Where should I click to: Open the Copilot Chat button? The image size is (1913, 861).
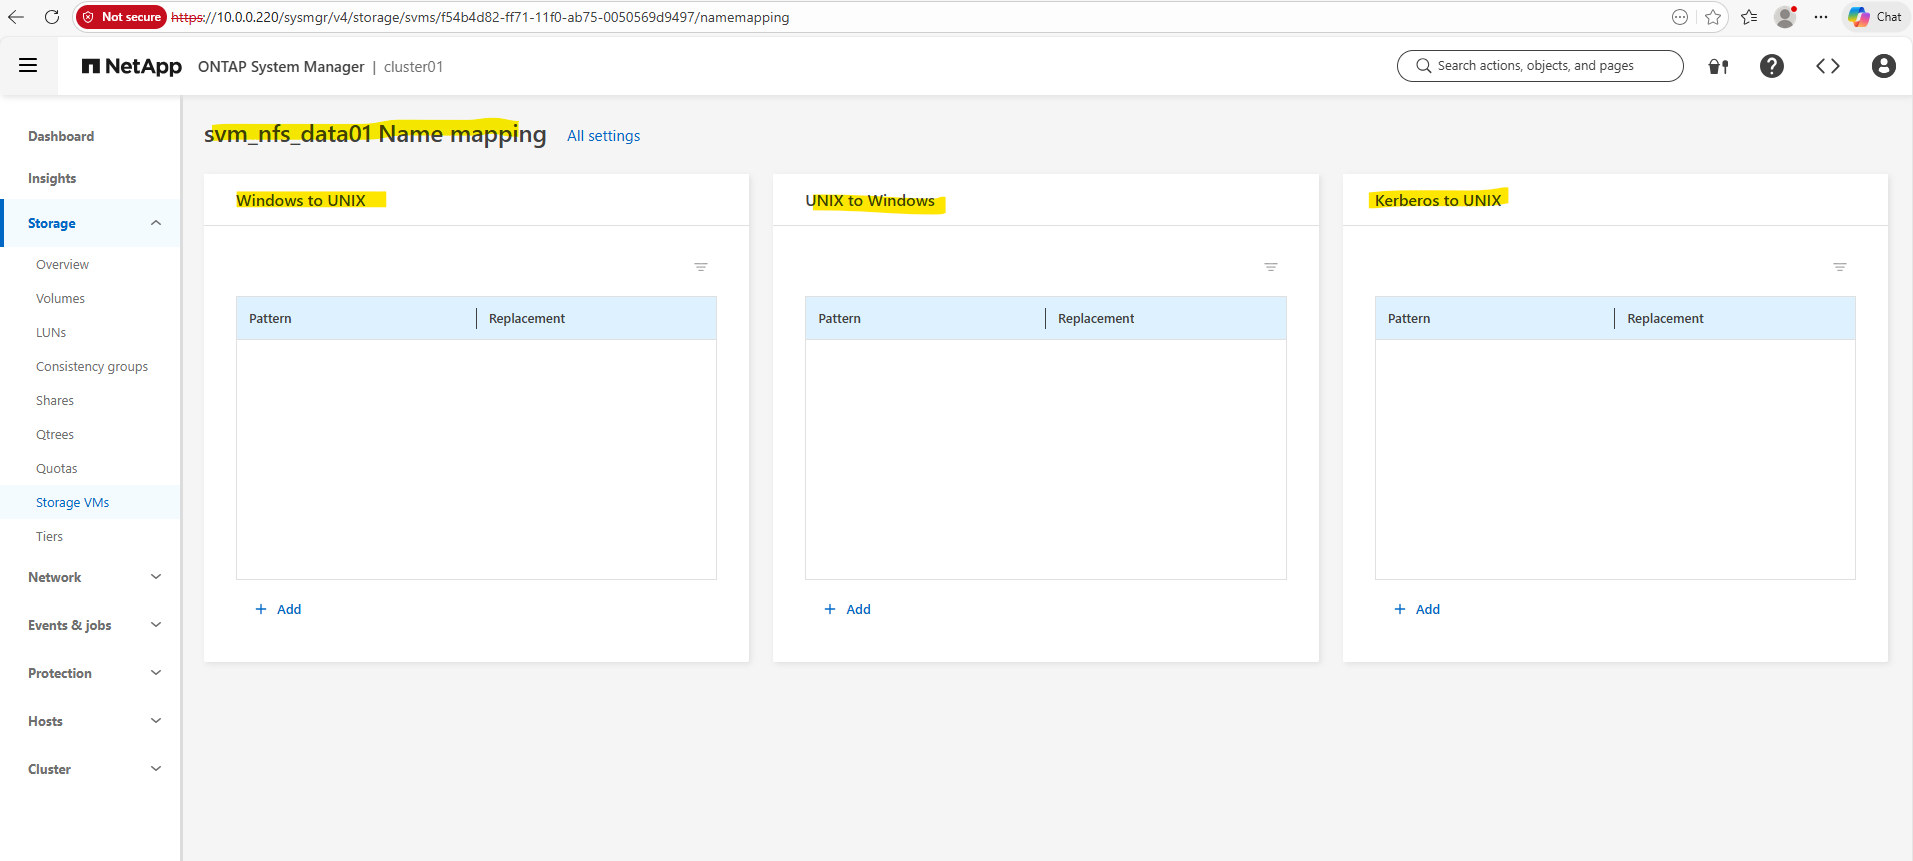[x=1875, y=17]
